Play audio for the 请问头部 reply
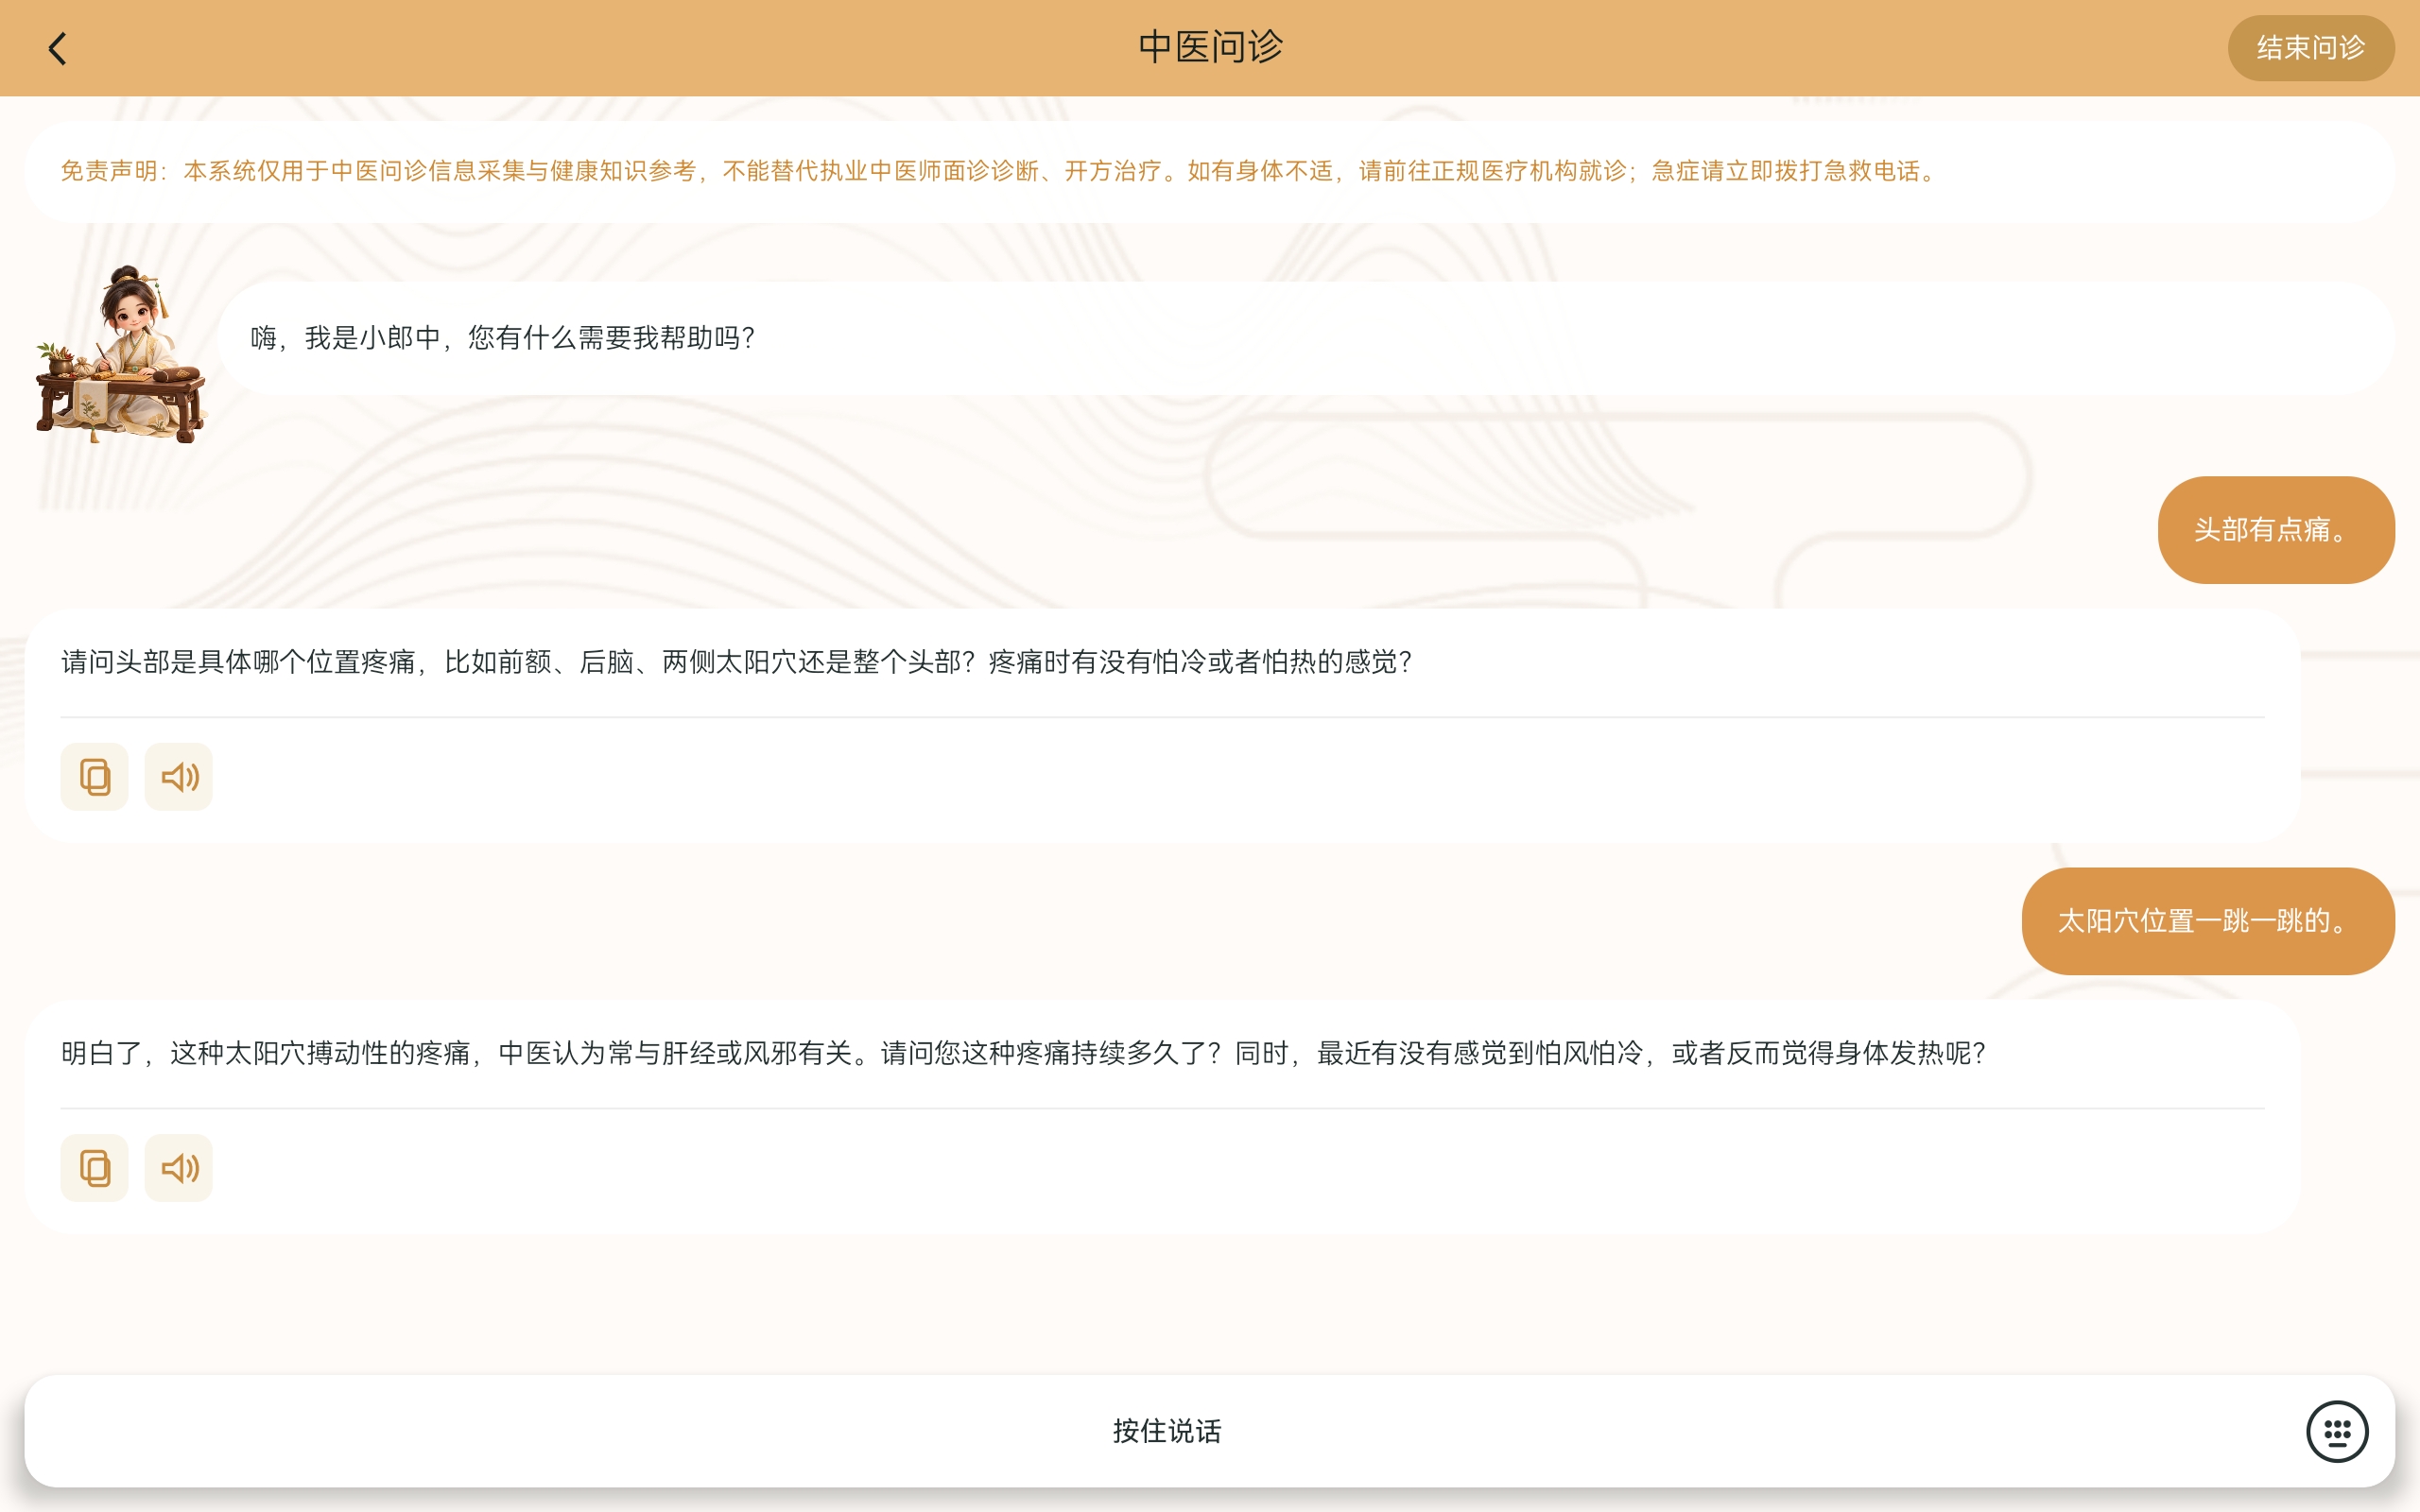Viewport: 2420px width, 1512px height. click(x=179, y=777)
